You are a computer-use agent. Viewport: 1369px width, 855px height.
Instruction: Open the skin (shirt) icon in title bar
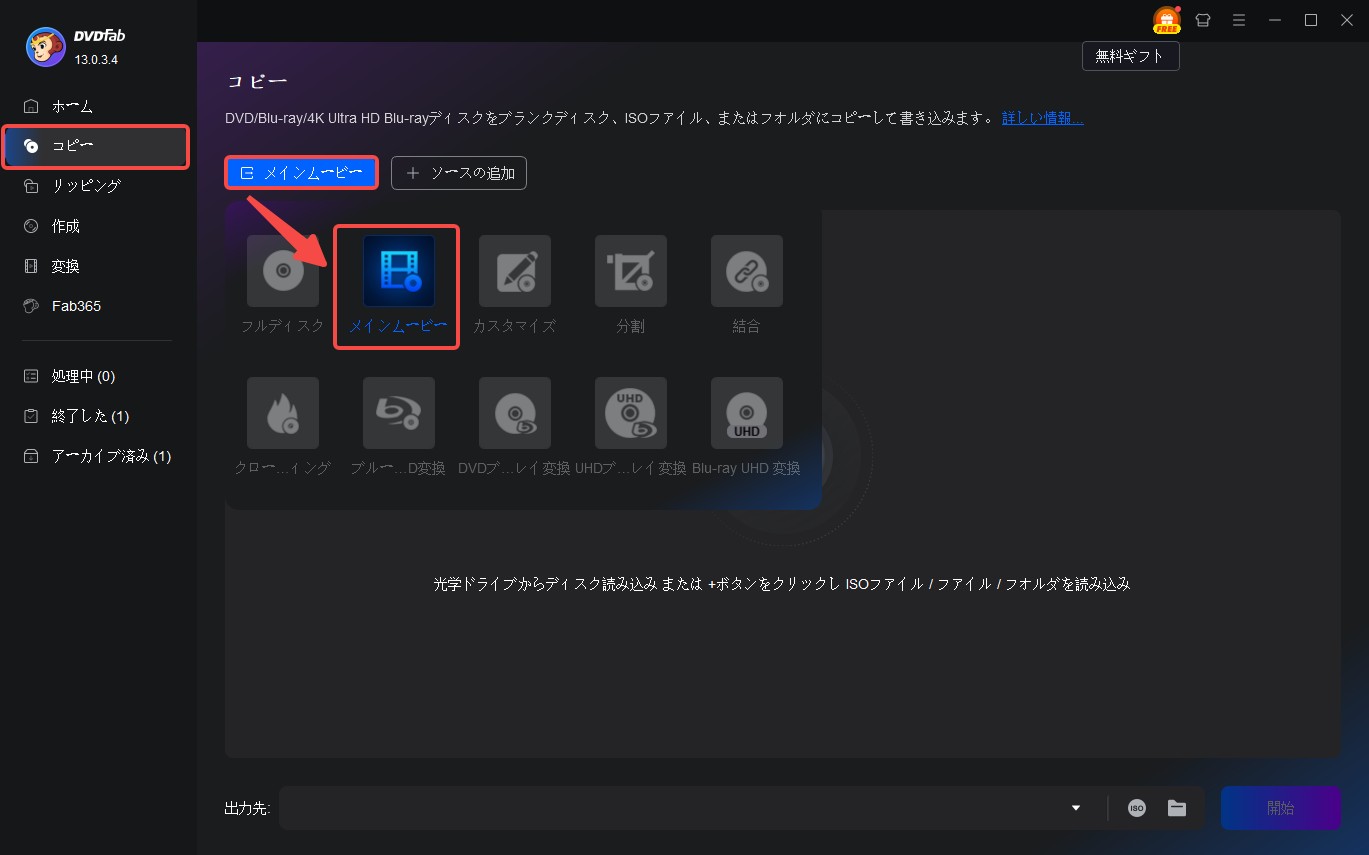(1204, 20)
